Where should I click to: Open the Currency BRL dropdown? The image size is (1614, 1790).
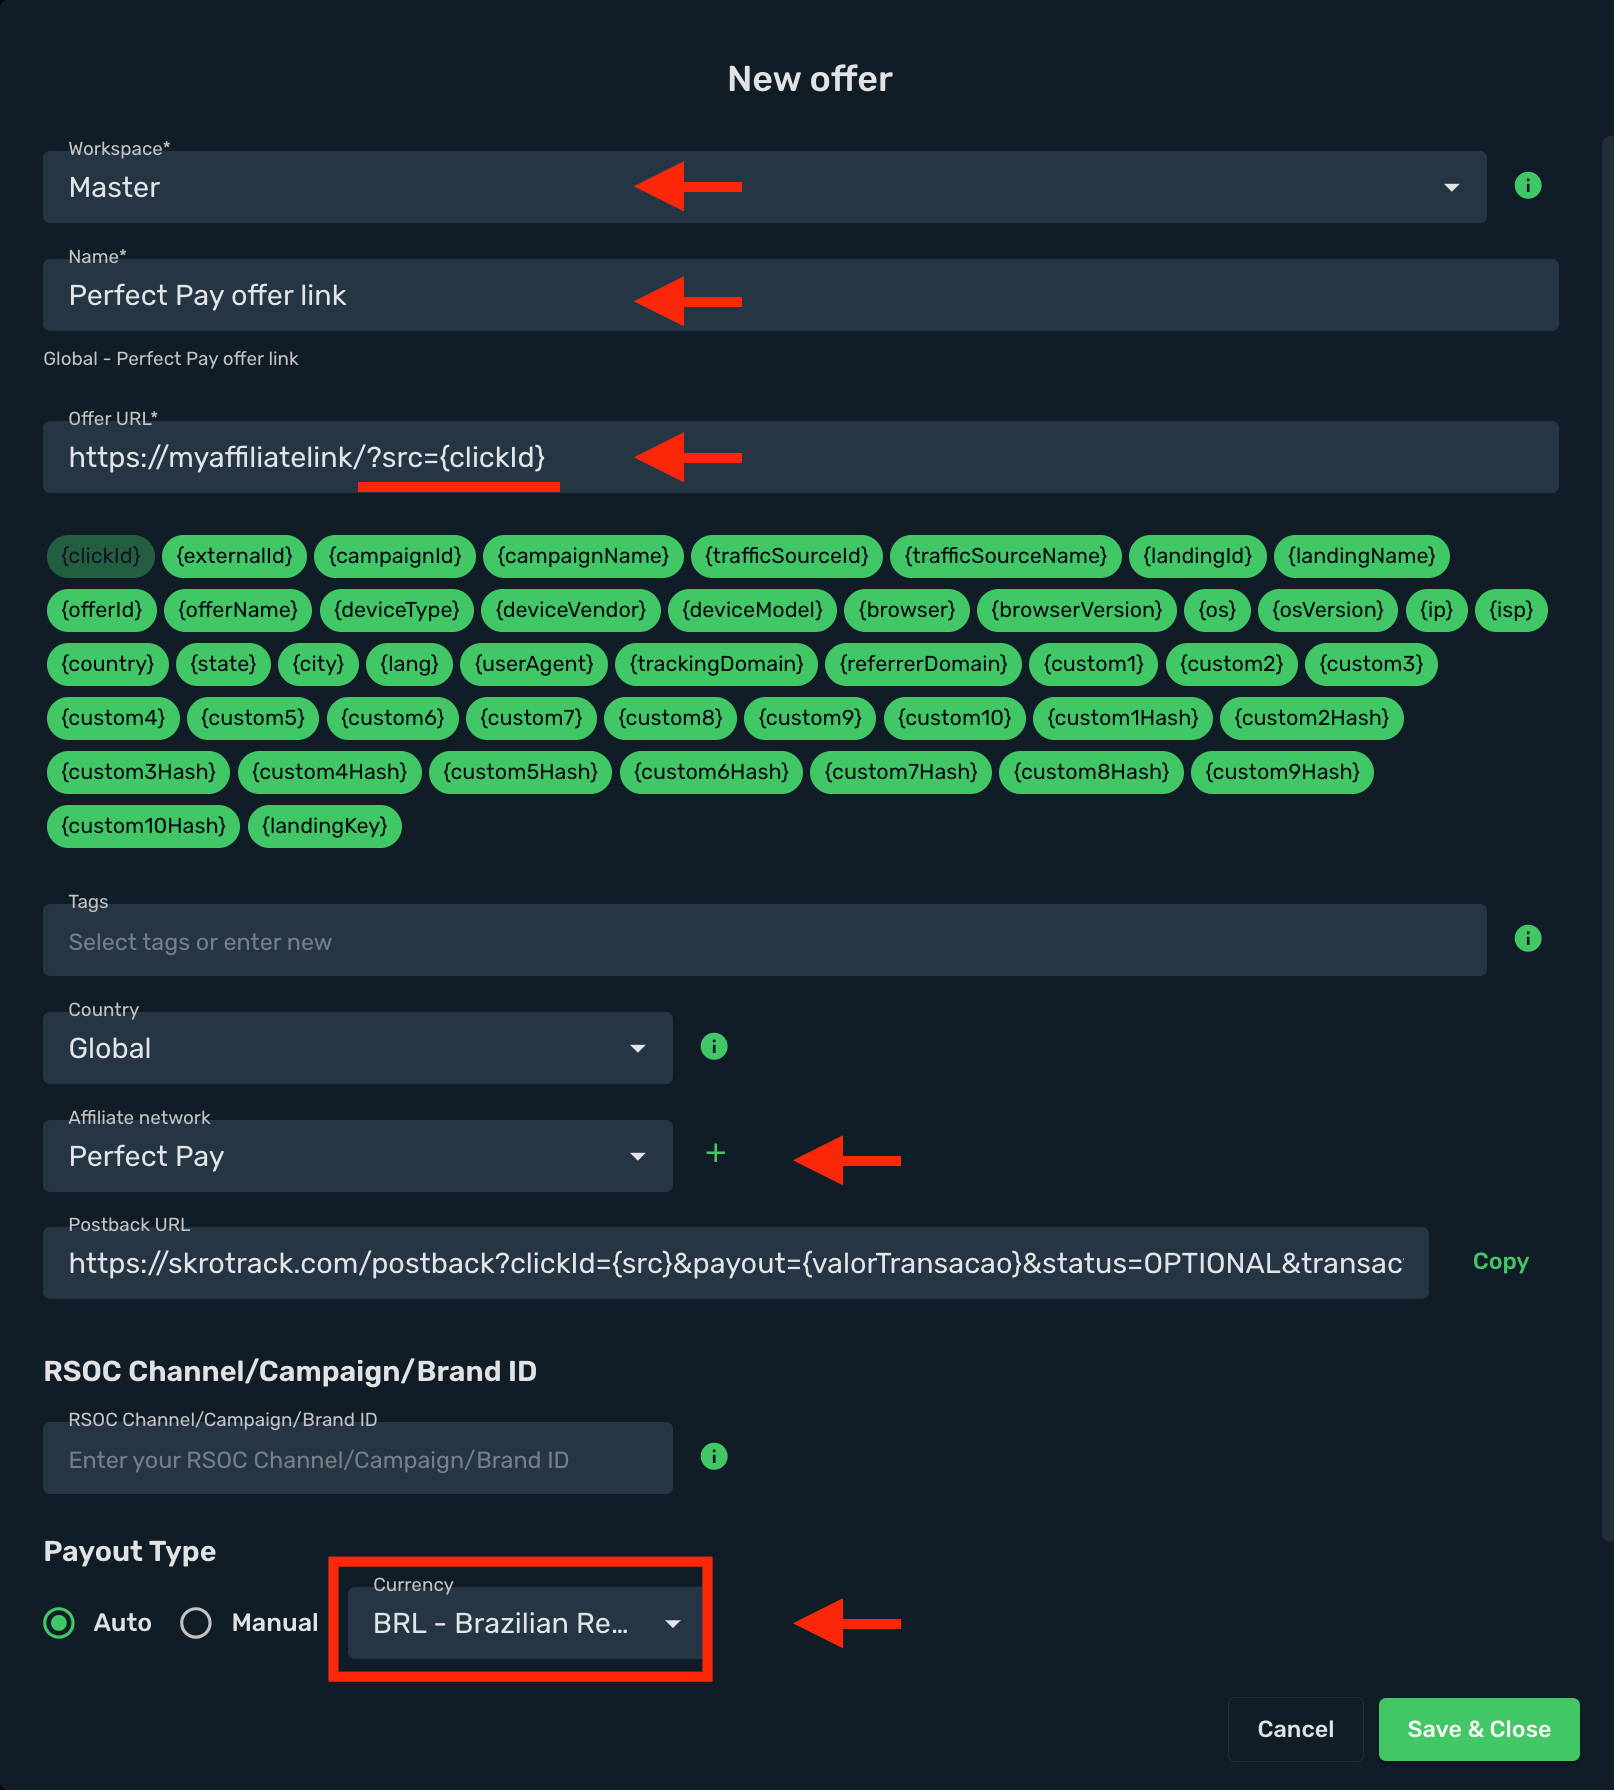coord(525,1623)
